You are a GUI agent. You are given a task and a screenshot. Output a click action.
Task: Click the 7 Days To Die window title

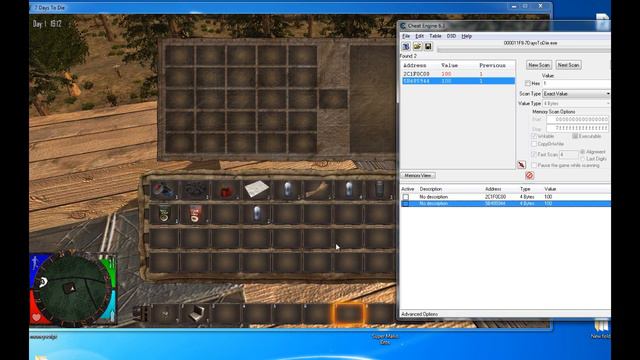click(50, 7)
